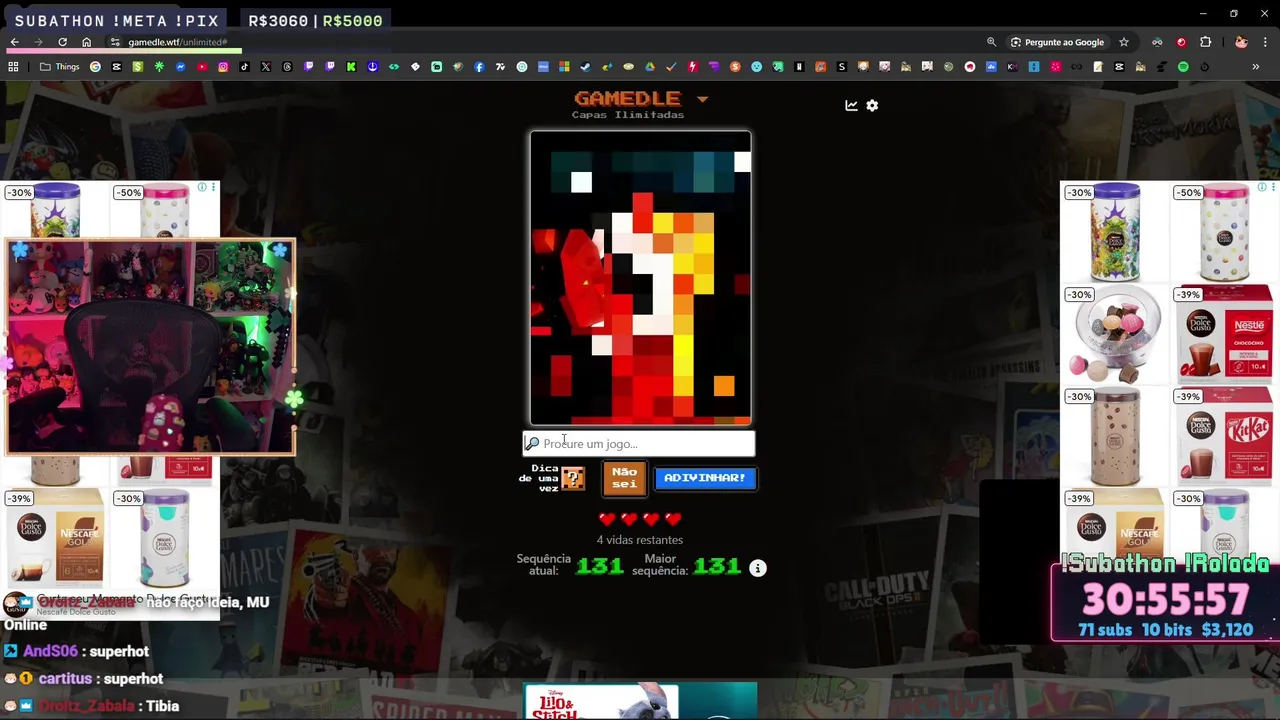Open the Steam bookmark
Screen dimensions: 1280x720
(x=585, y=67)
